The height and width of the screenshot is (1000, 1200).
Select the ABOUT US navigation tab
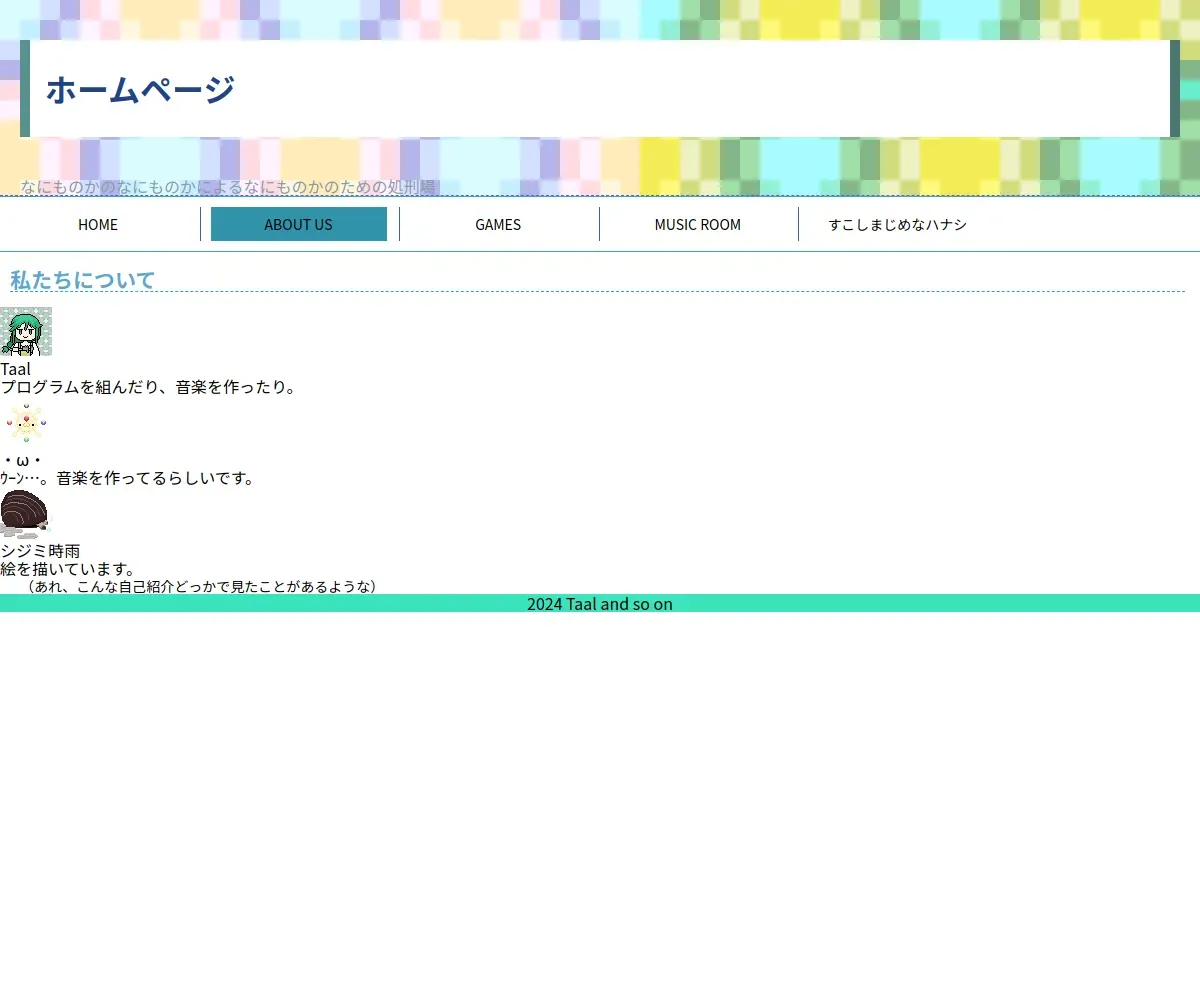pos(298,224)
